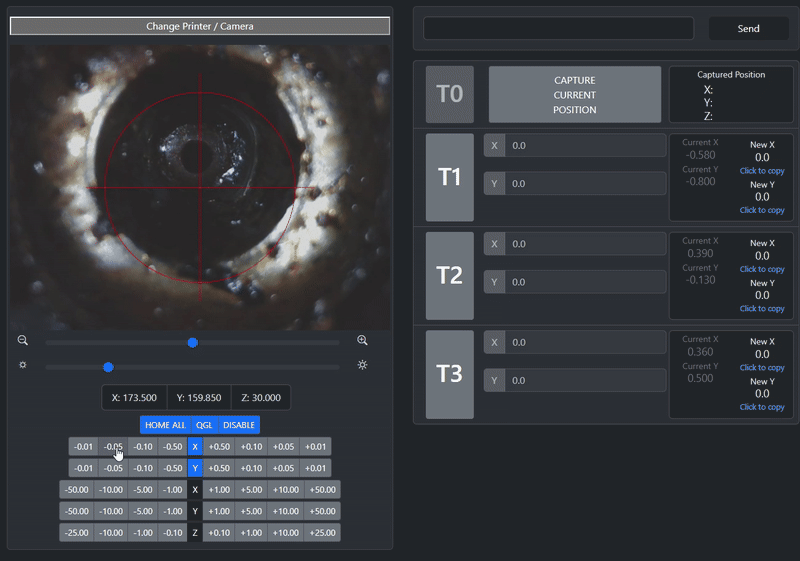Viewport: 800px width, 561px height.
Task: Click the zoom in magnifier icon
Action: point(362,341)
